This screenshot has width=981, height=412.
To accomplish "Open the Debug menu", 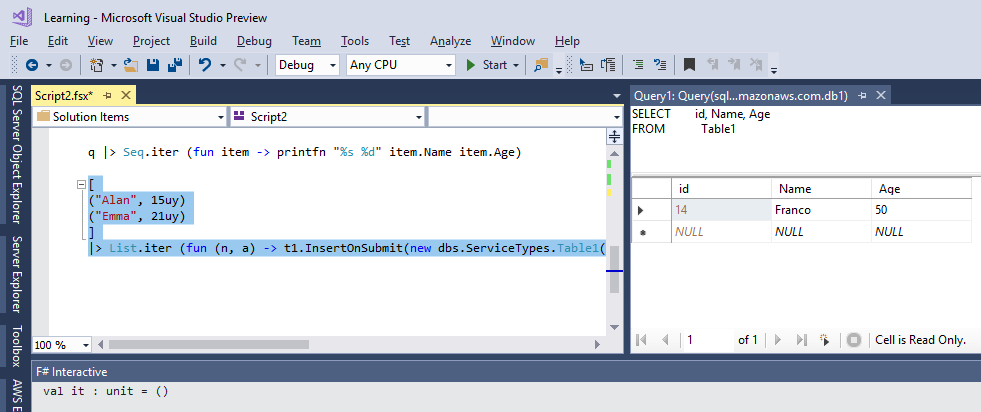I will [x=254, y=41].
